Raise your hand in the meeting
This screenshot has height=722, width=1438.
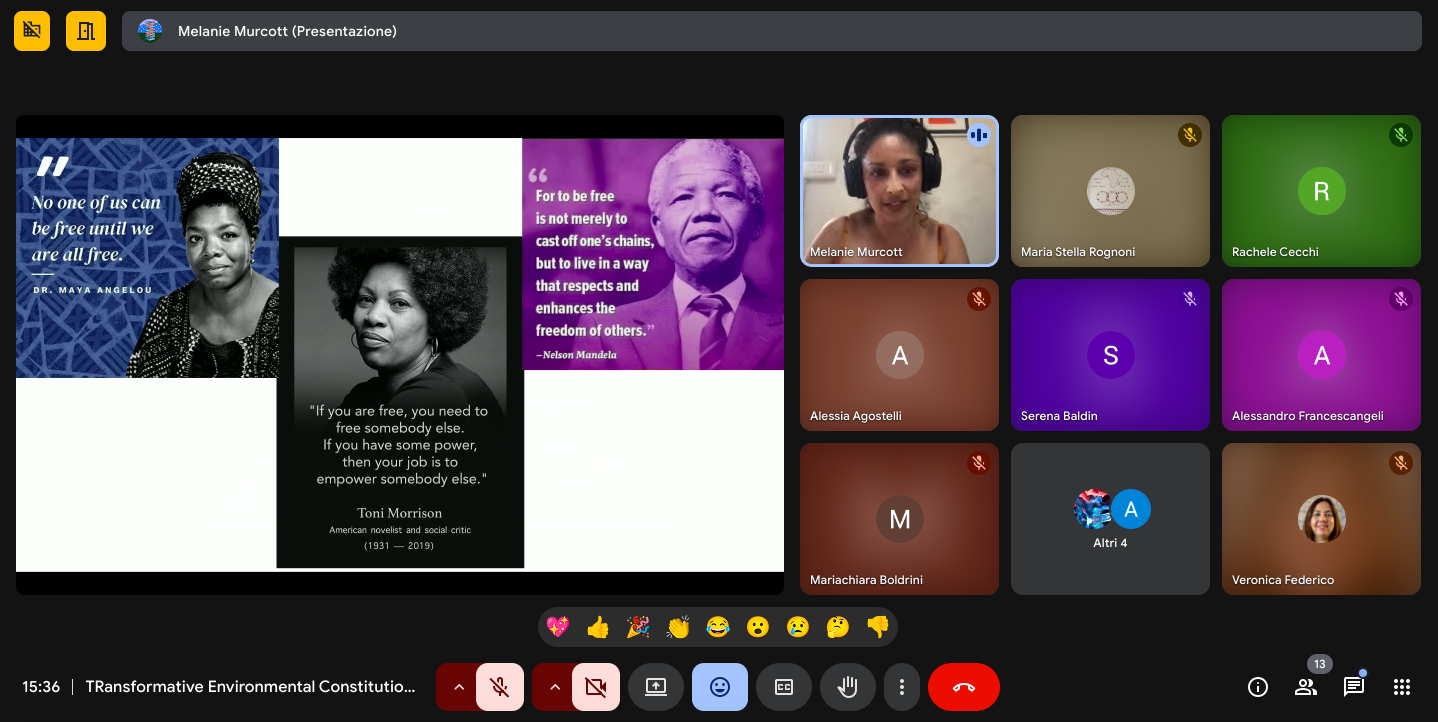pyautogui.click(x=848, y=687)
